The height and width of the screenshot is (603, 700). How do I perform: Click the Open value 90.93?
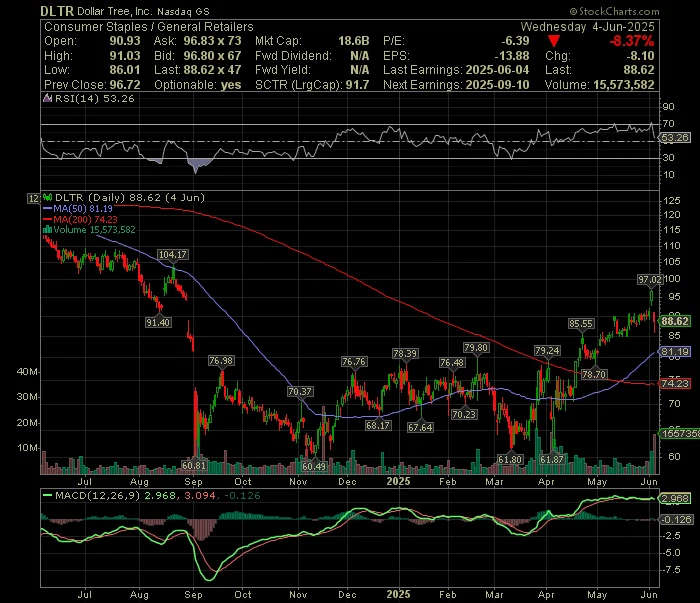coord(125,41)
